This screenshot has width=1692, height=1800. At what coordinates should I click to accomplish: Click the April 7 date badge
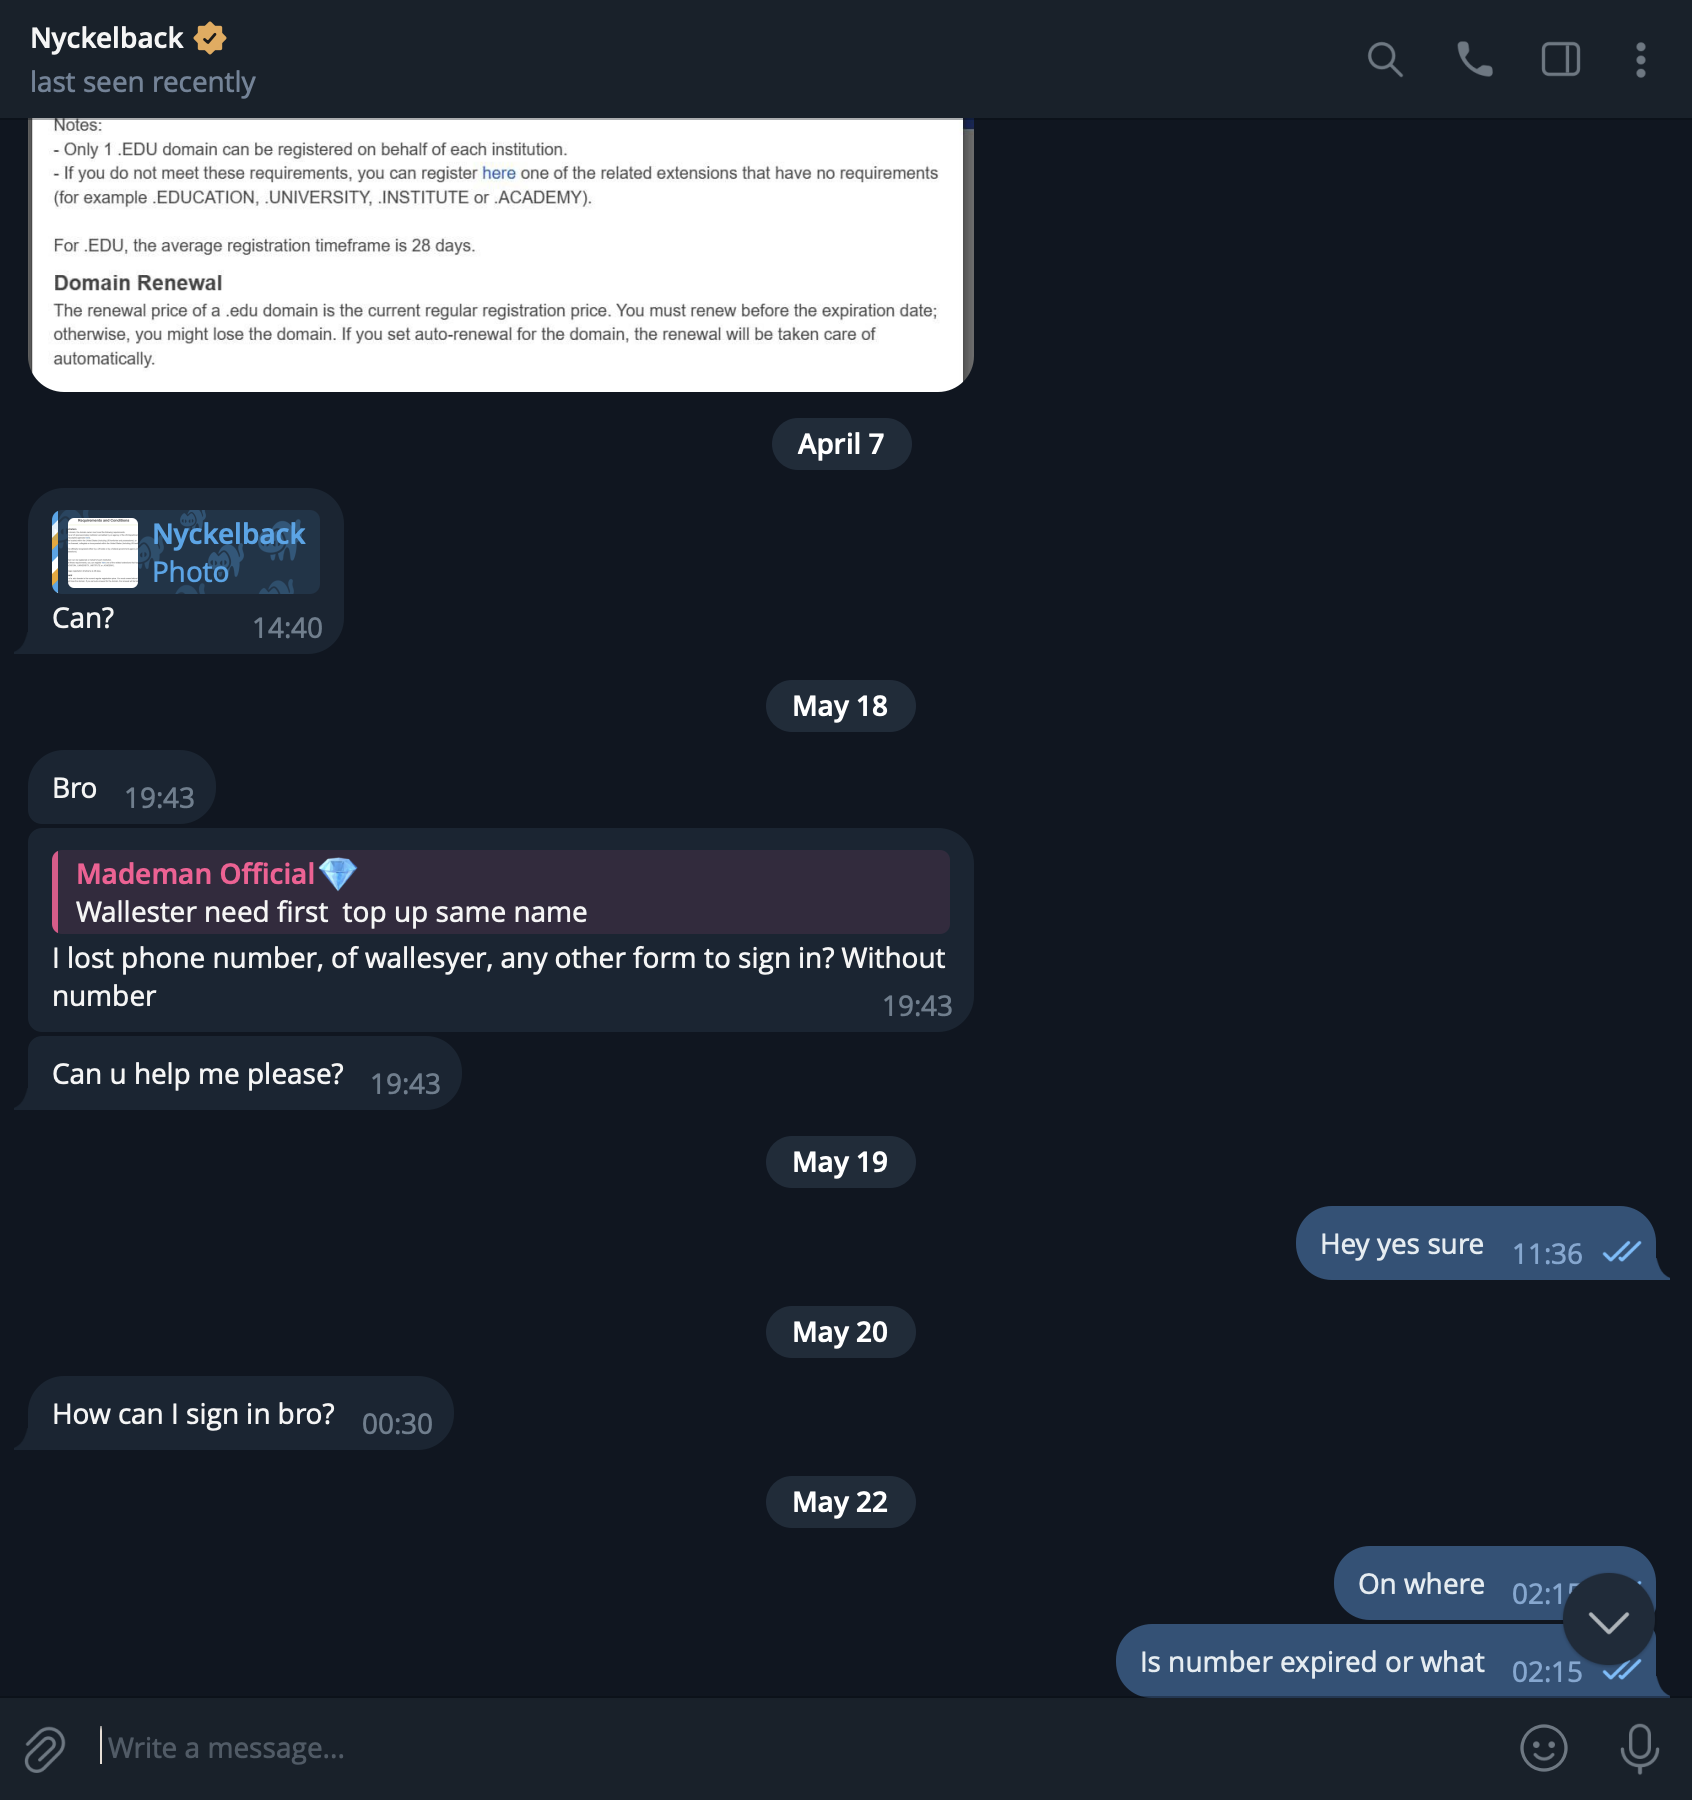(x=841, y=444)
